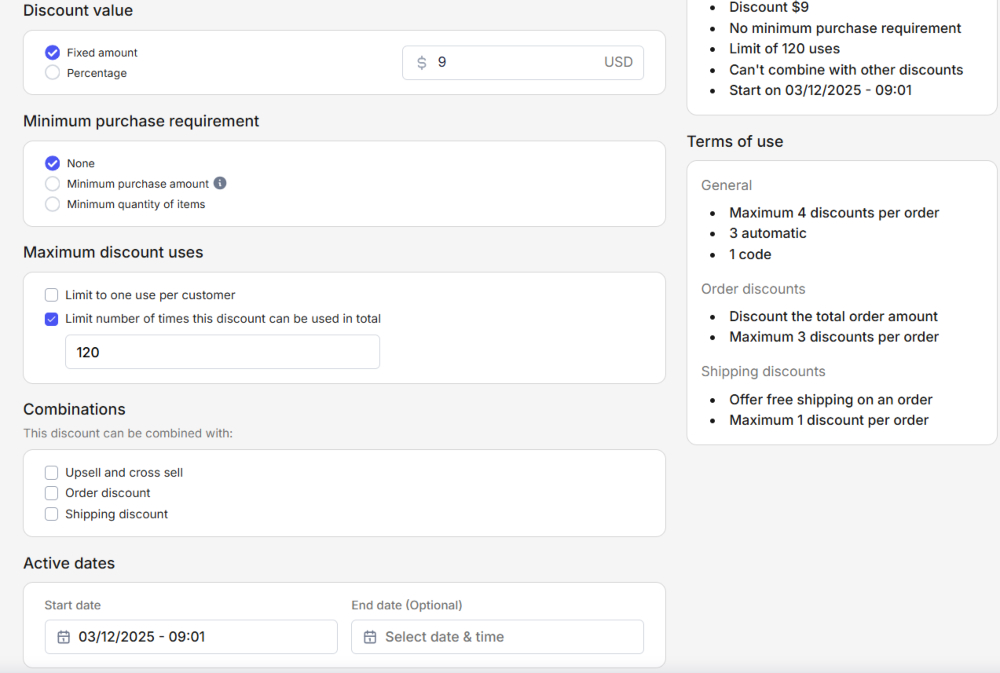Click the total usage limit field showing 120
The height and width of the screenshot is (673, 1000).
[x=222, y=352]
